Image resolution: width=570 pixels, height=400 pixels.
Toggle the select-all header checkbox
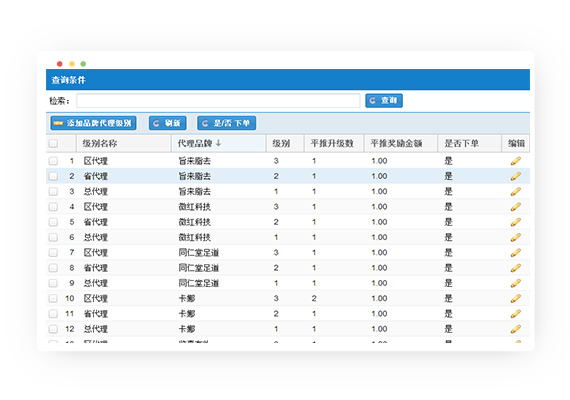53,143
